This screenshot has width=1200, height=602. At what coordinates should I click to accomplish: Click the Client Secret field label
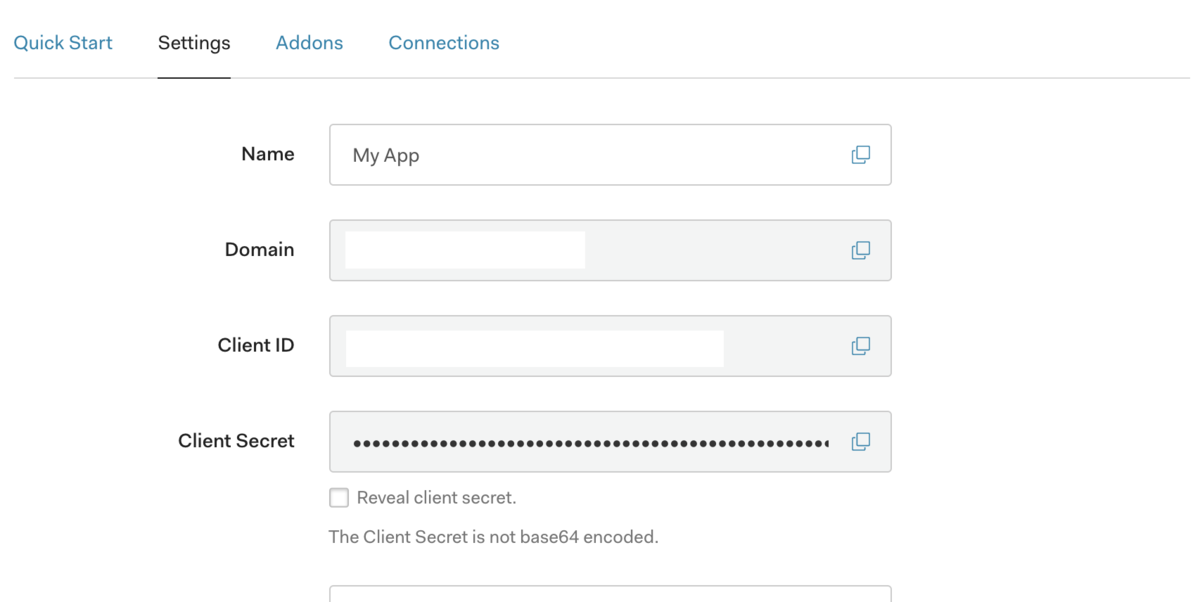pos(236,441)
